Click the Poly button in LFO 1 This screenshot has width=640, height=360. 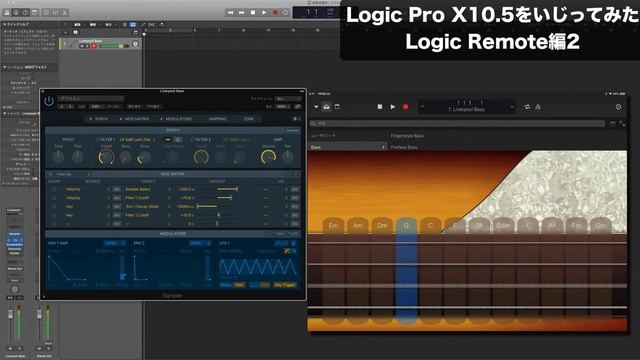[240, 285]
